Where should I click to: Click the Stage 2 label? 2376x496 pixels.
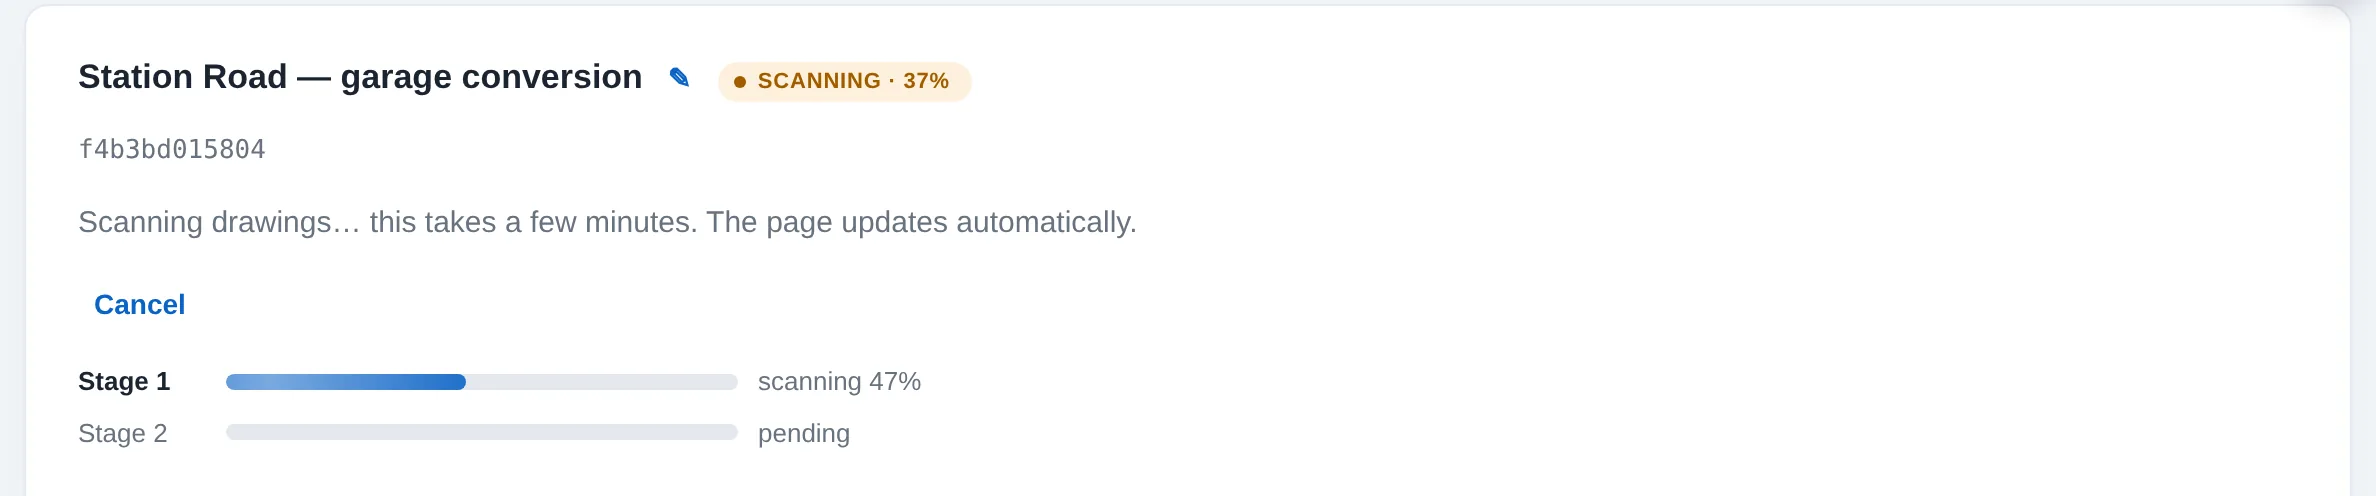pyautogui.click(x=122, y=434)
